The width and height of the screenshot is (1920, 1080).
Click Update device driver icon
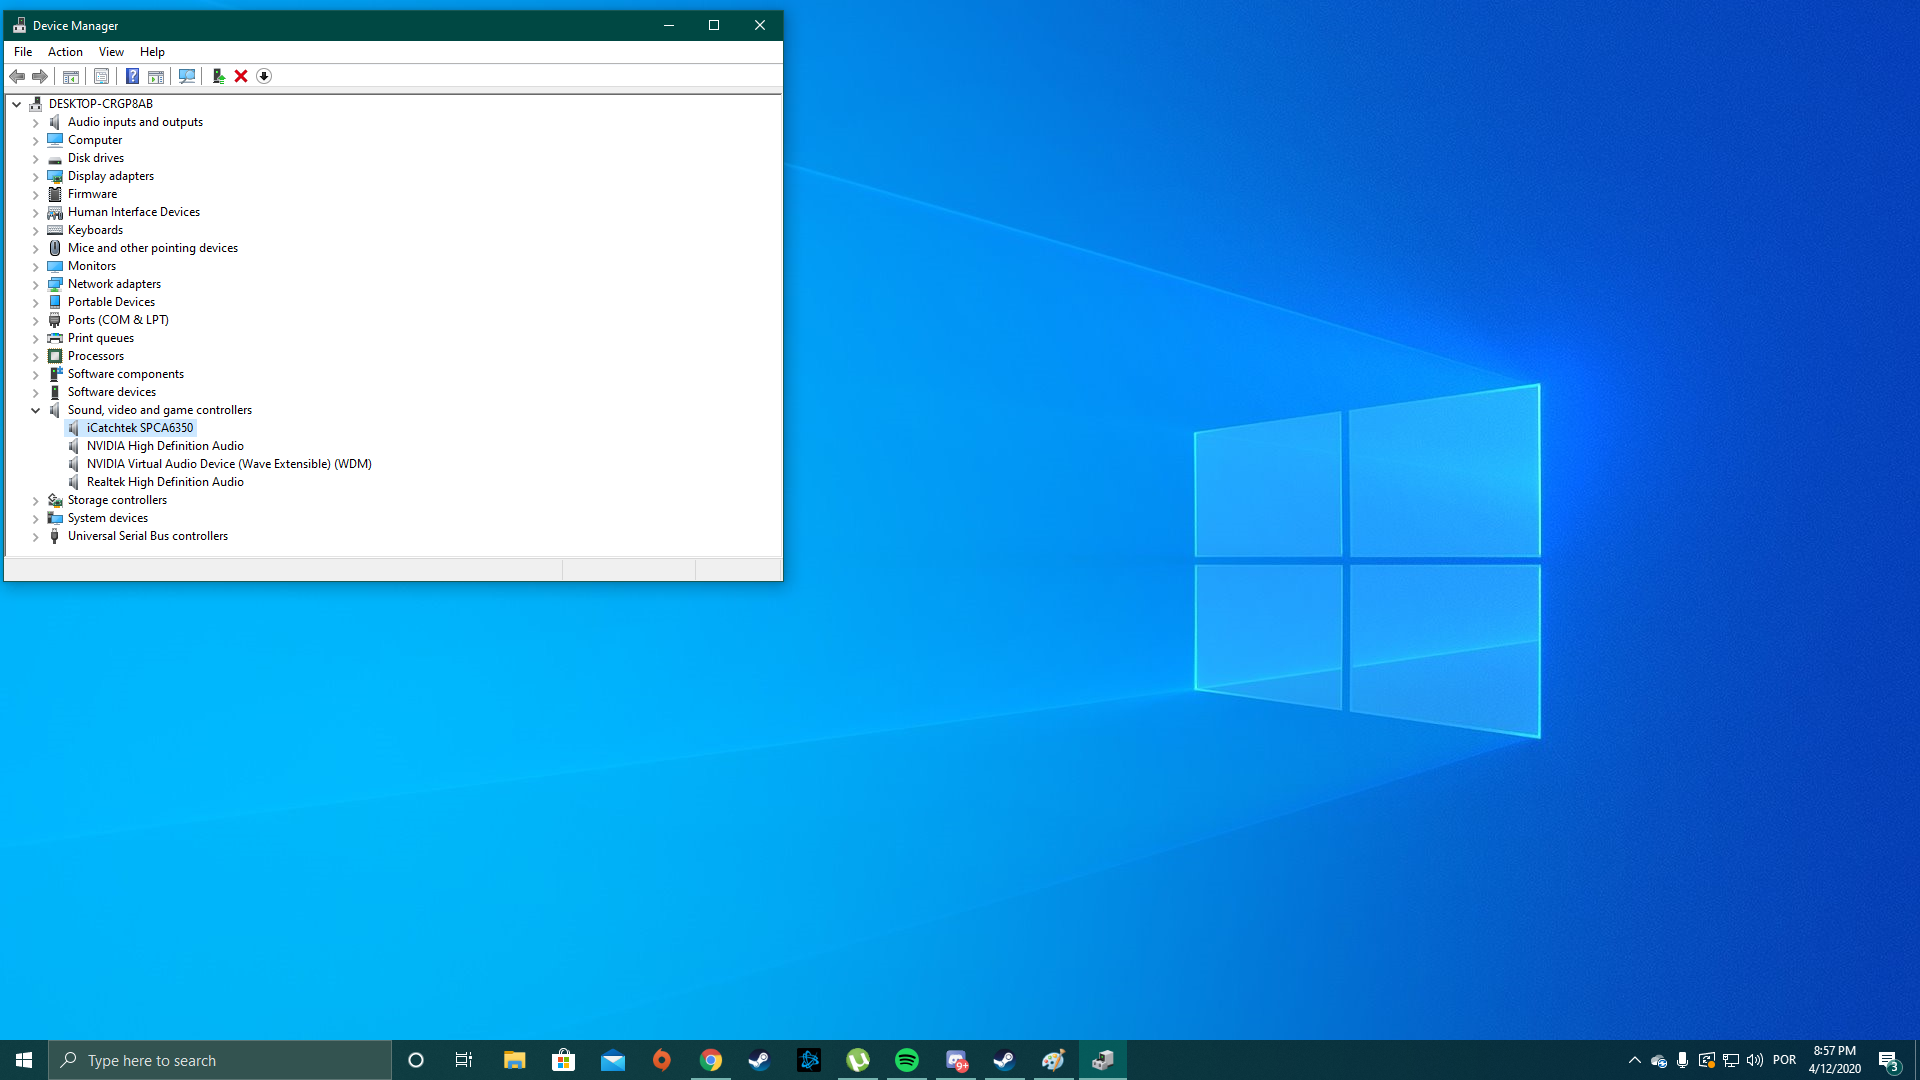(x=218, y=76)
